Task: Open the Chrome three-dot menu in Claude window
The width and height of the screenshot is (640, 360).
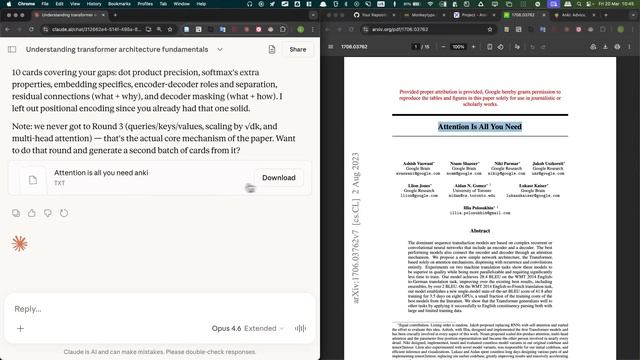Action: click(313, 29)
